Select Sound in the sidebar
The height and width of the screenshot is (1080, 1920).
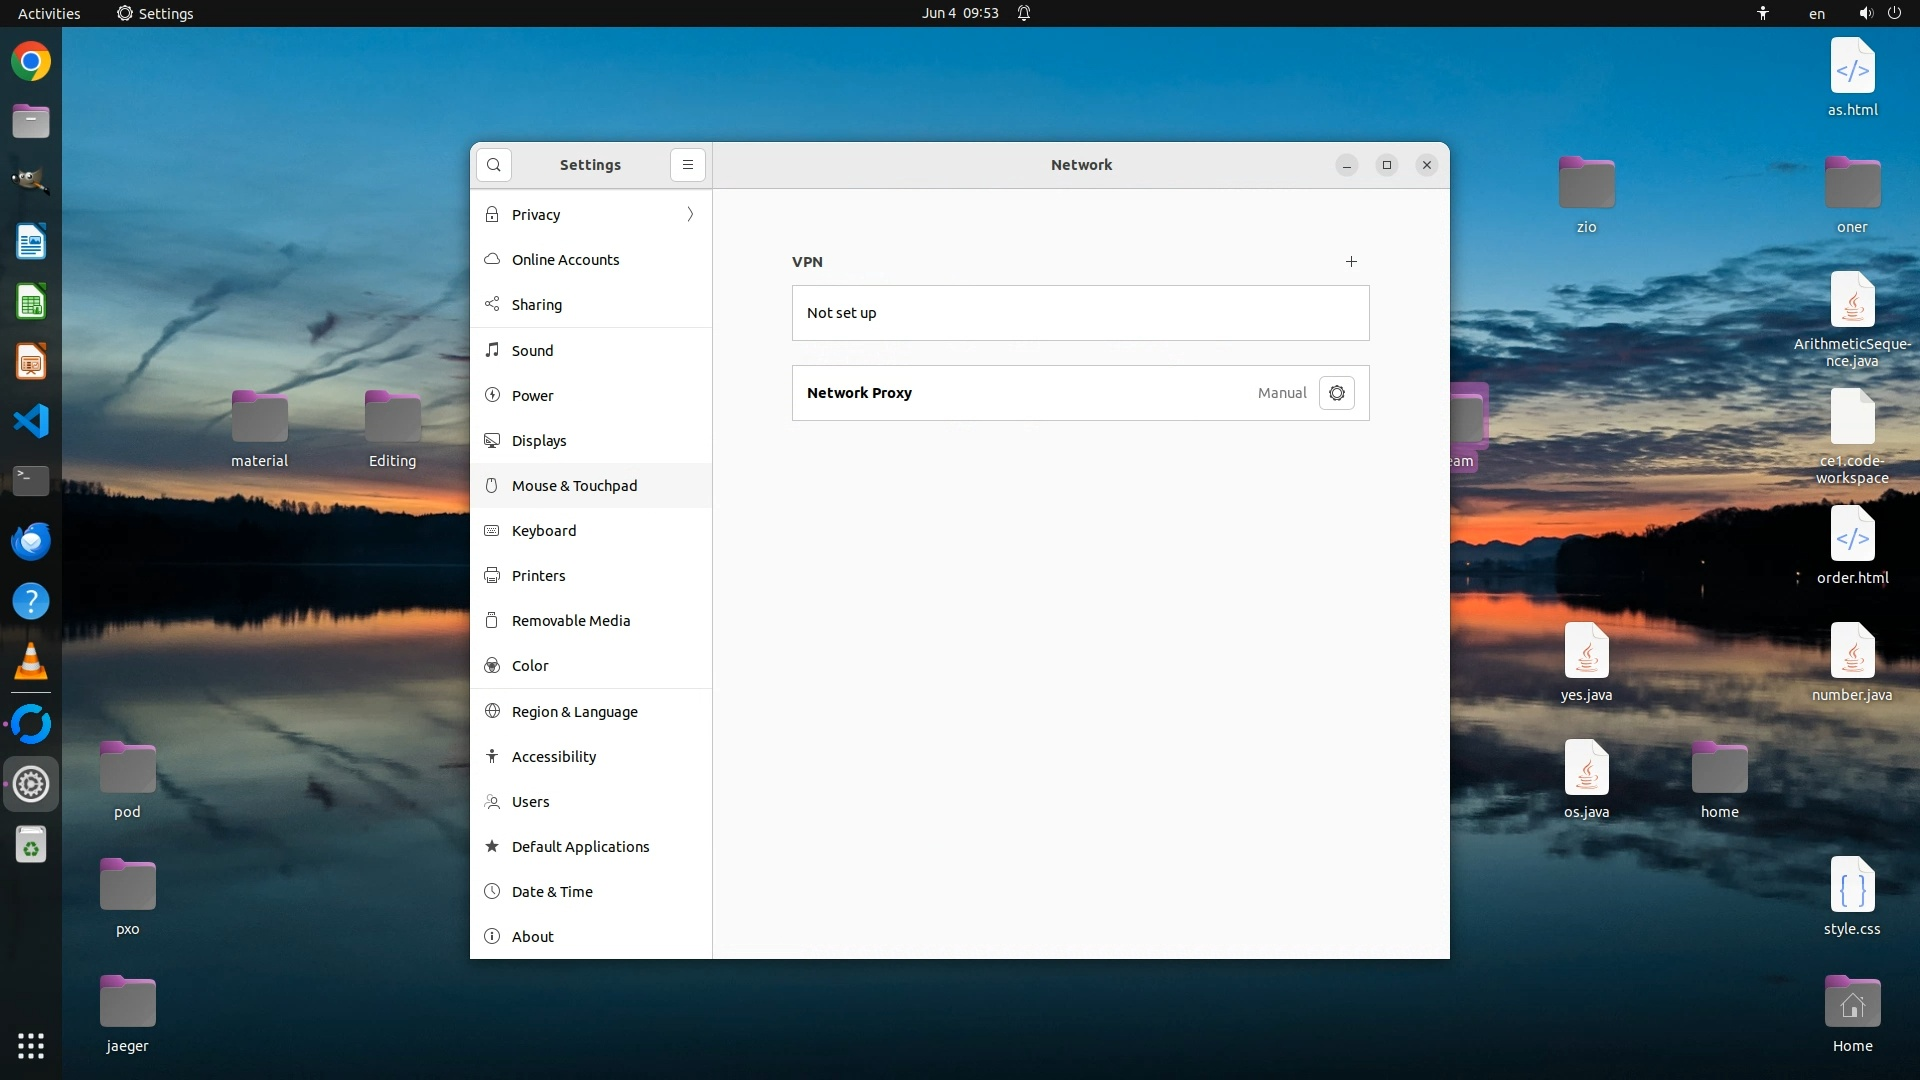[532, 351]
